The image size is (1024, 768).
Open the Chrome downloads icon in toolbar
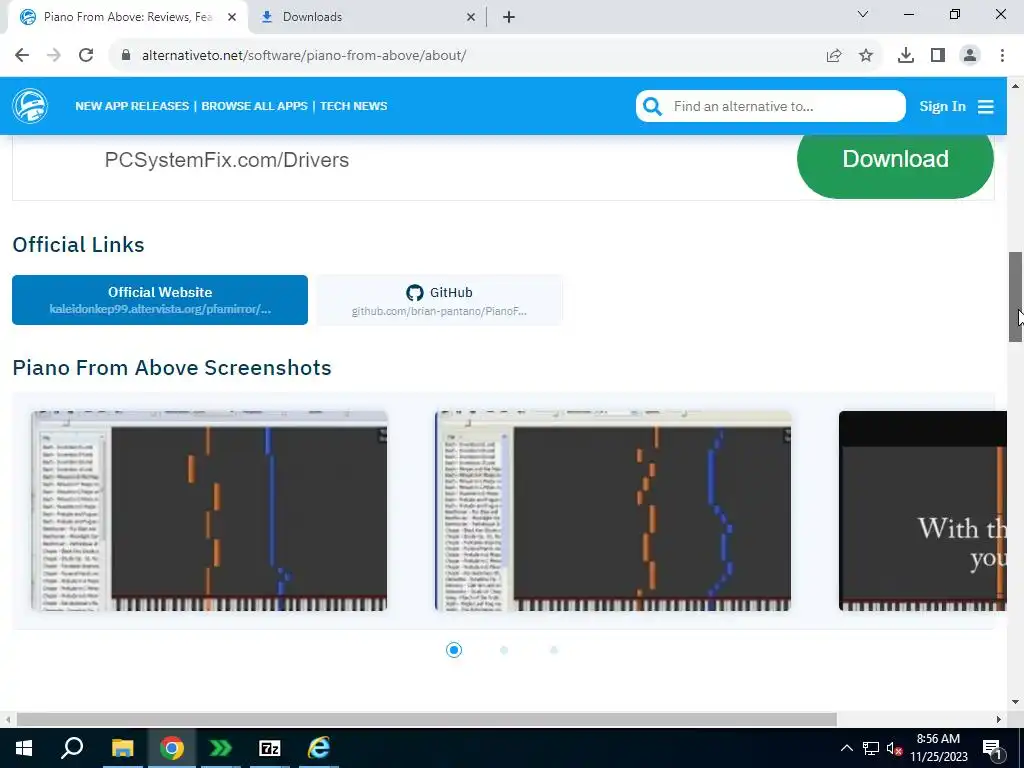pos(906,56)
